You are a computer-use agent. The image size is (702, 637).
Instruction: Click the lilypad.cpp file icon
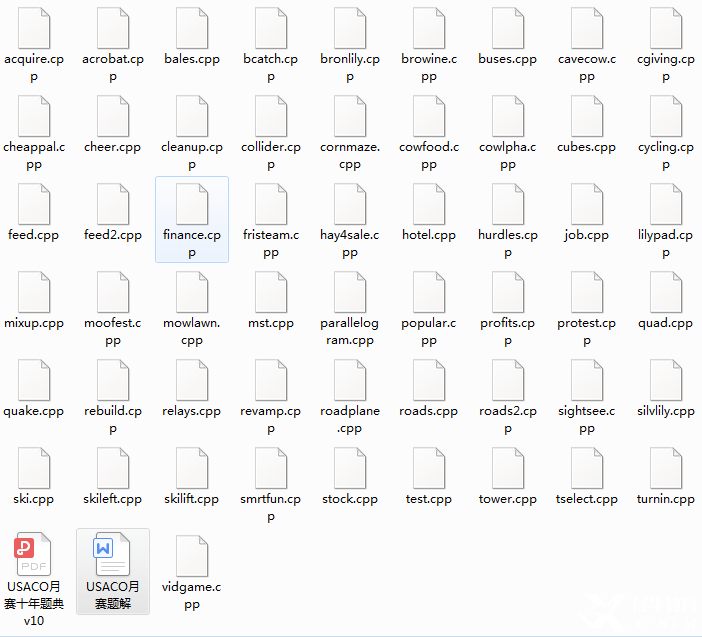pos(665,204)
